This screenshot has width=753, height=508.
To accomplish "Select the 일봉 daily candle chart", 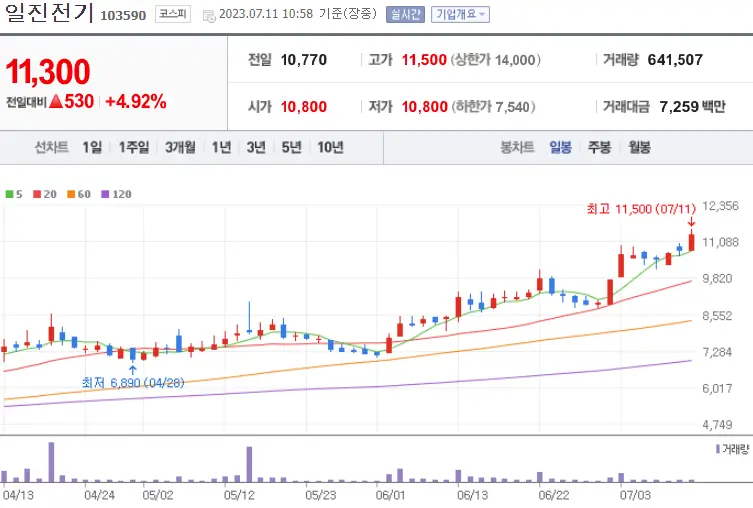I will click(x=560, y=147).
